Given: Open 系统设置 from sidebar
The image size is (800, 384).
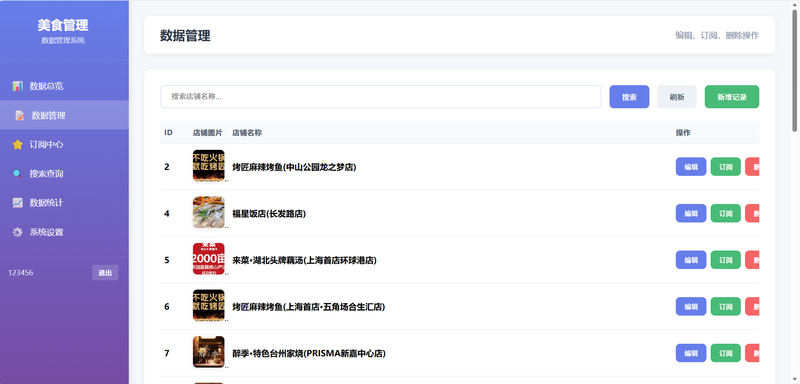Looking at the screenshot, I should [64, 232].
